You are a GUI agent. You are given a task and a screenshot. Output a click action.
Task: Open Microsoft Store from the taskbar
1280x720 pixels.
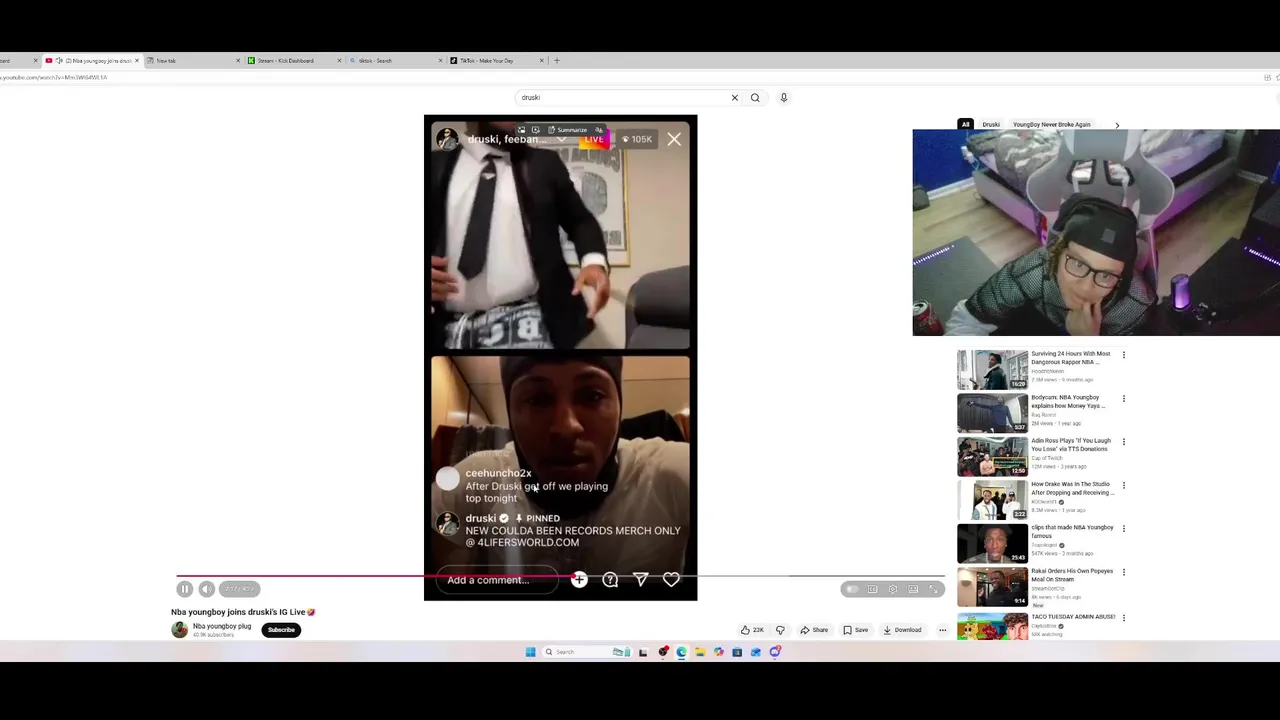737,652
